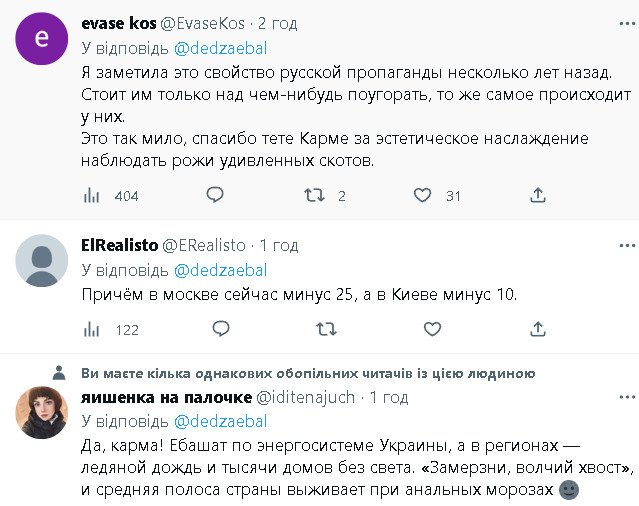Like evase kos's tweet with heart
Screen dimensions: 639x506
(x=423, y=195)
